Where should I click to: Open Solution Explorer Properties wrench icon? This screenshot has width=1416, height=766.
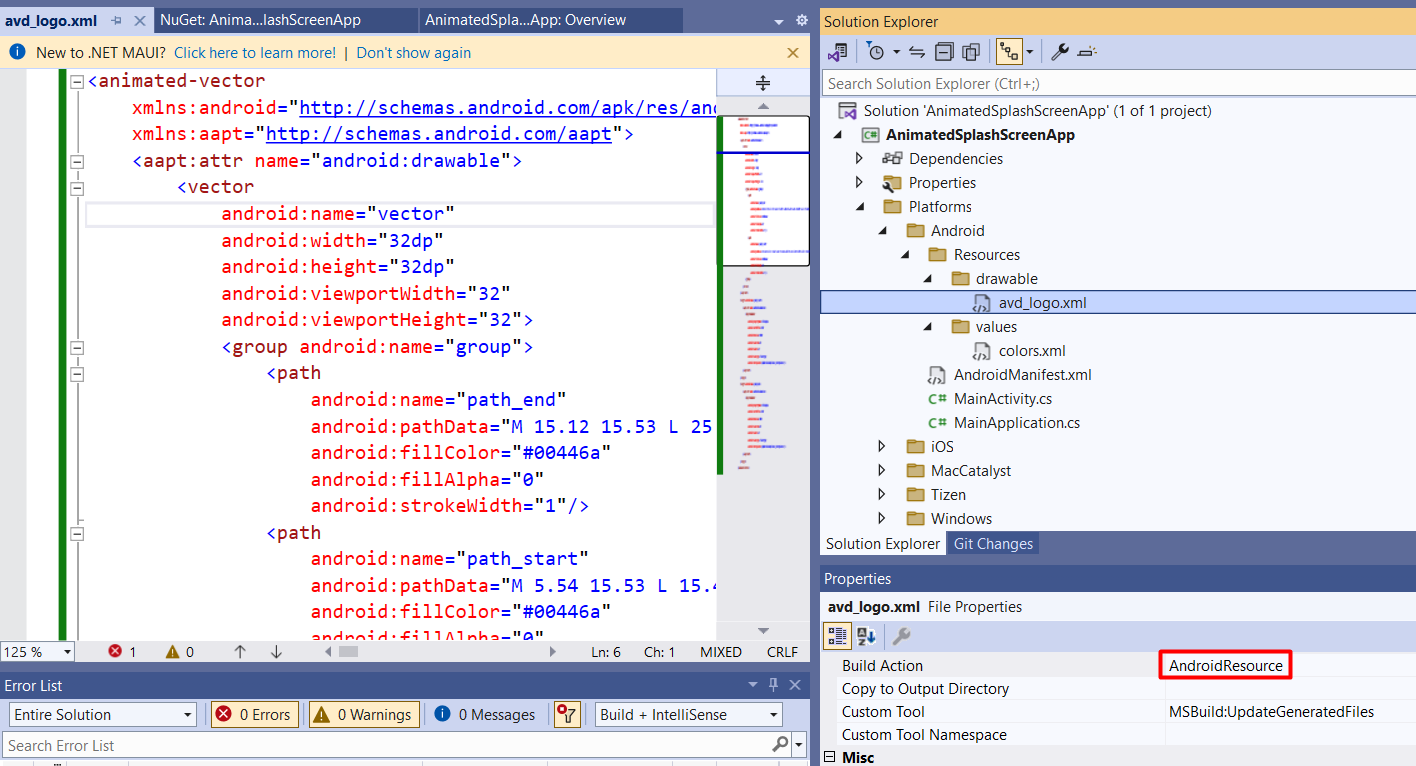click(x=1060, y=52)
